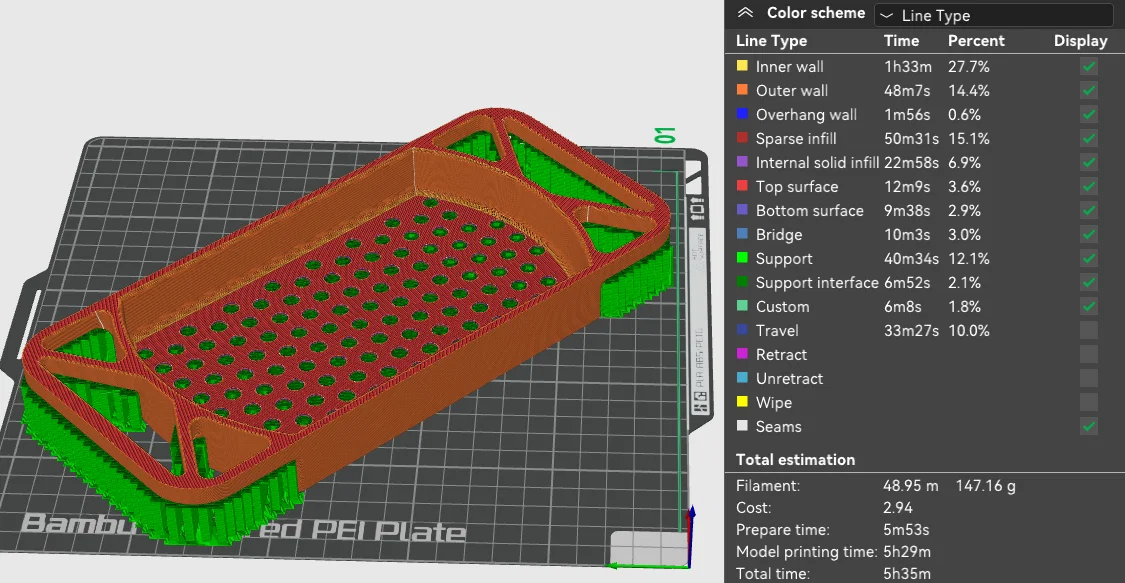Click the Wipe yellow color swatch

tap(742, 402)
